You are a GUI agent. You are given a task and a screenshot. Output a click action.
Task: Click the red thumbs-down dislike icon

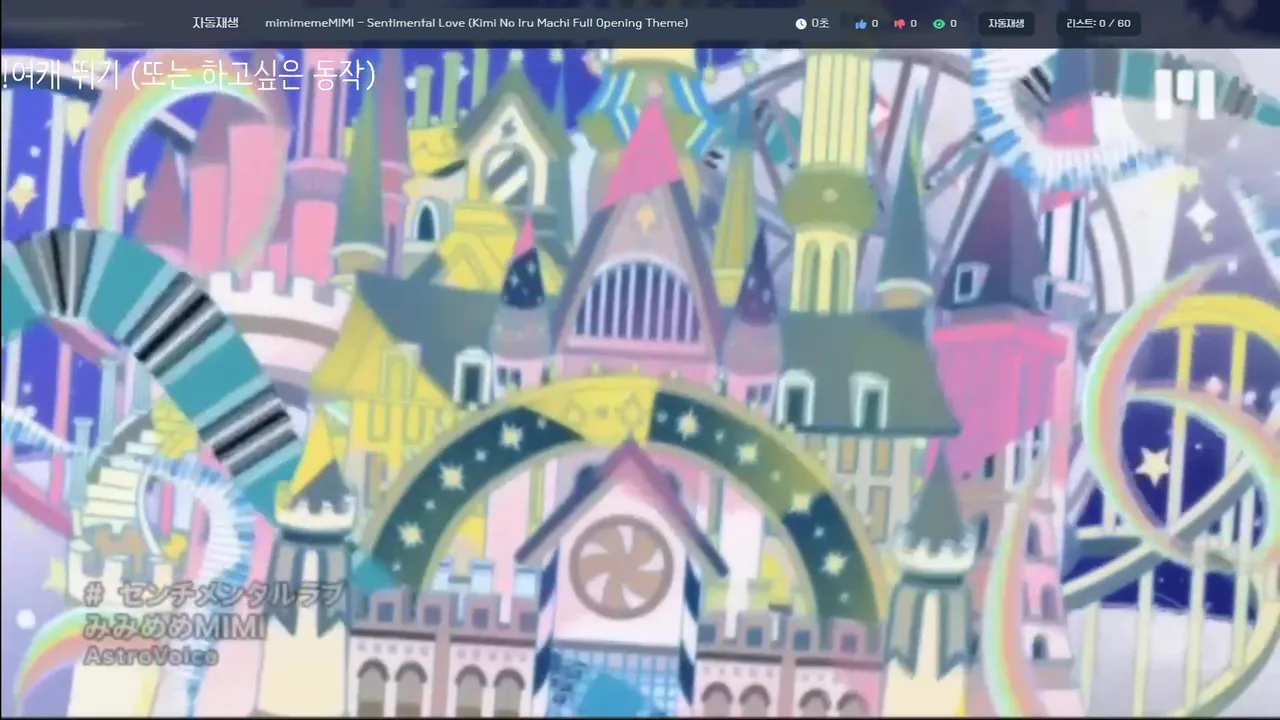(899, 24)
